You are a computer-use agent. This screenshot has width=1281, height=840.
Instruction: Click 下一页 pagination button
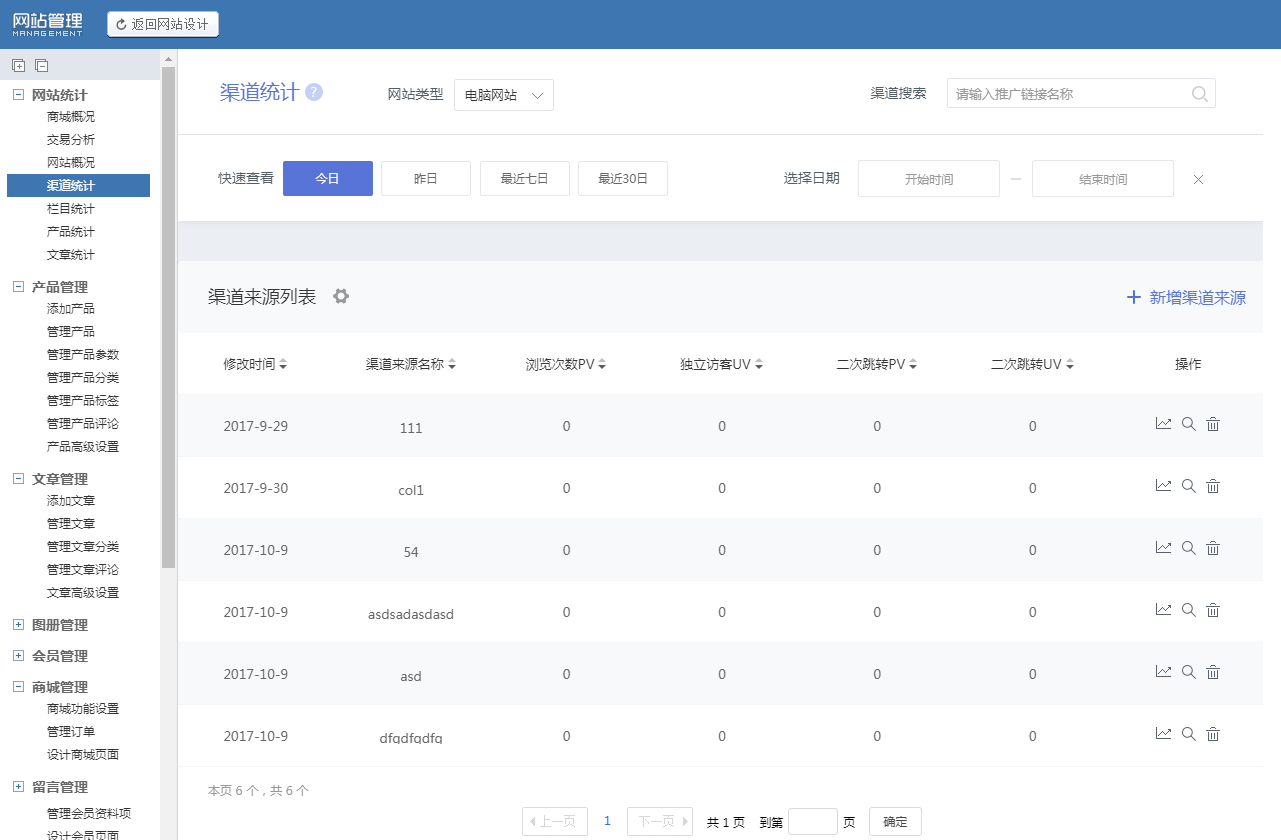click(660, 822)
